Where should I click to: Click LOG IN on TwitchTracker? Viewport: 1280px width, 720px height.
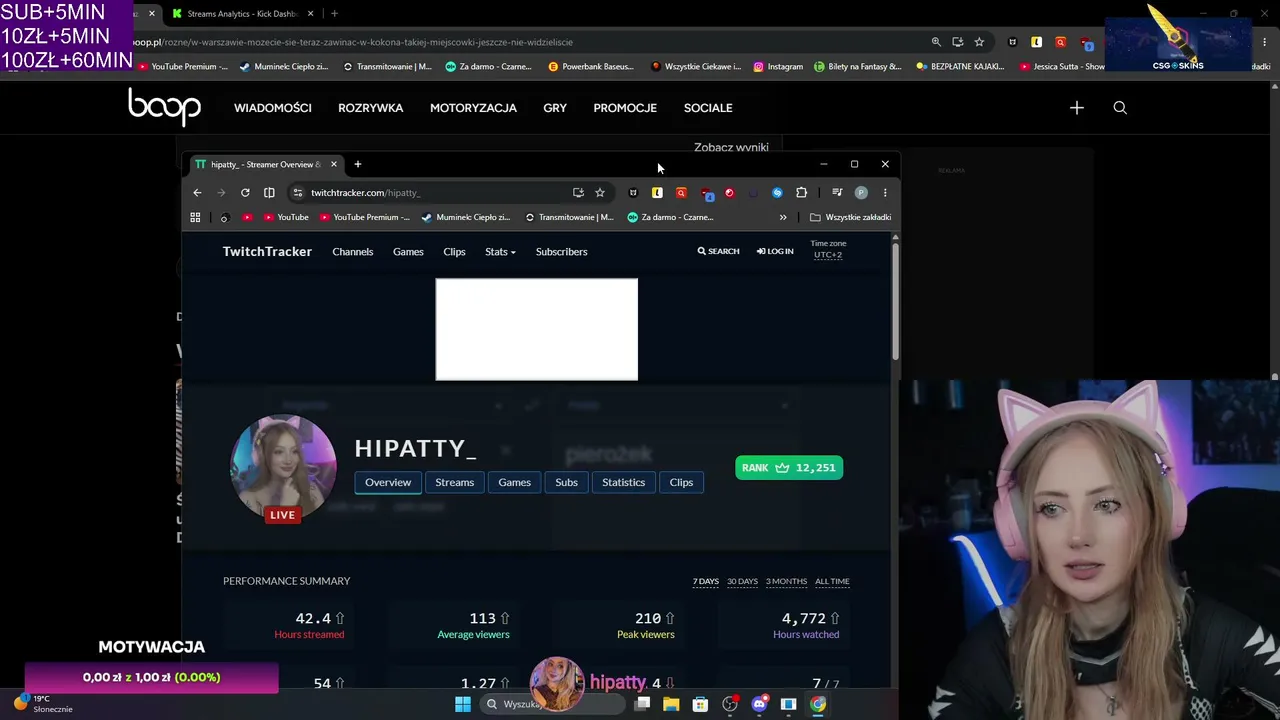(x=775, y=252)
